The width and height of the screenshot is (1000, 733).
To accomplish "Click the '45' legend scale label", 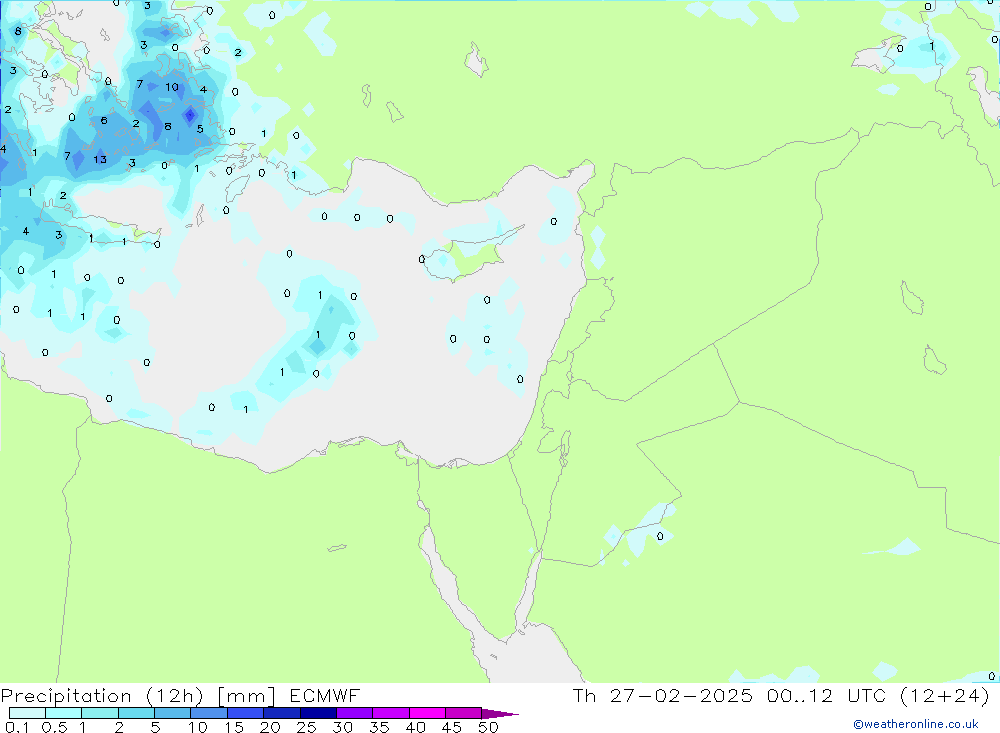I will point(452,727).
